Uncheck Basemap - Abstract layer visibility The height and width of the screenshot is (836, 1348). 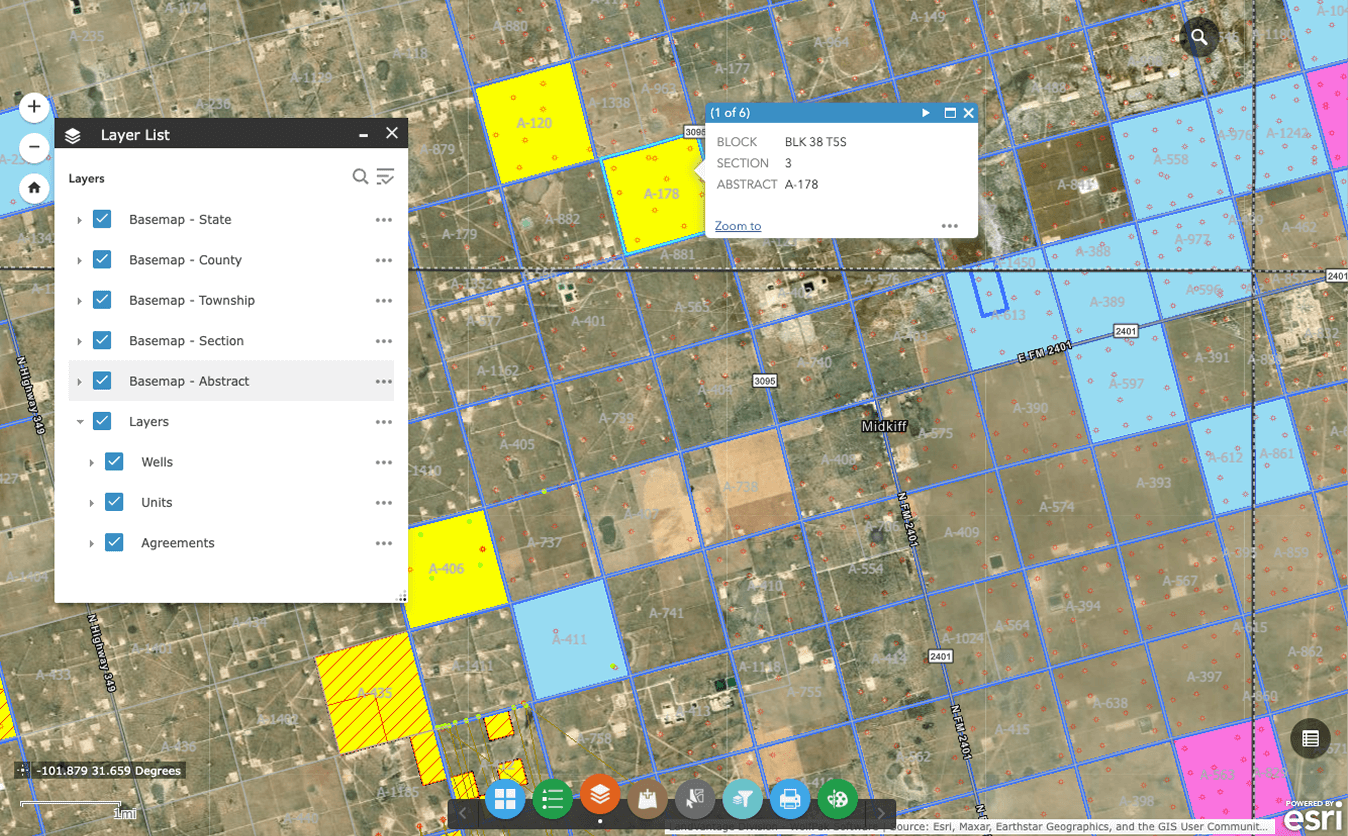click(102, 381)
